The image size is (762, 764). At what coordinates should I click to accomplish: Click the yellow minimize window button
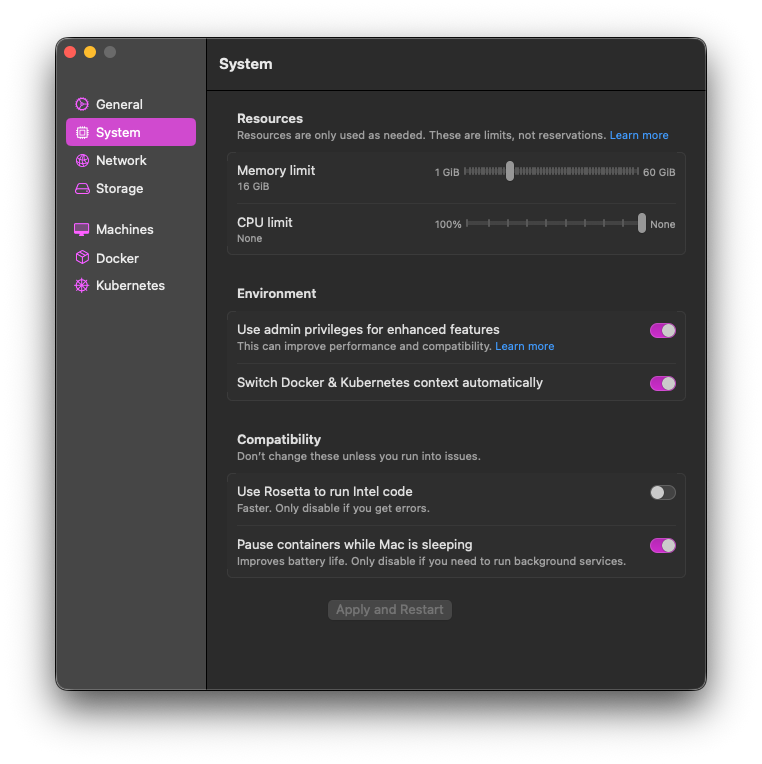(x=90, y=52)
